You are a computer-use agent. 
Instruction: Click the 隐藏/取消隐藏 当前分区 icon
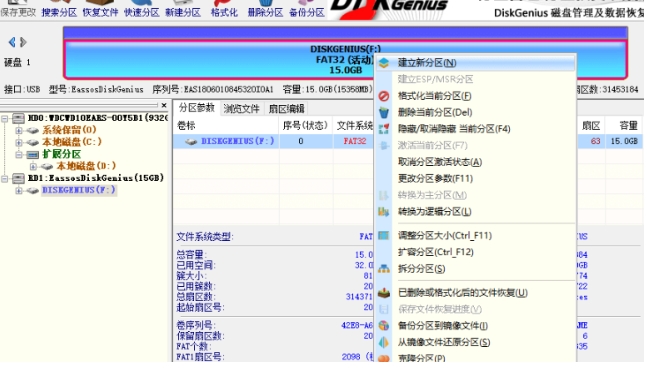[x=384, y=129]
